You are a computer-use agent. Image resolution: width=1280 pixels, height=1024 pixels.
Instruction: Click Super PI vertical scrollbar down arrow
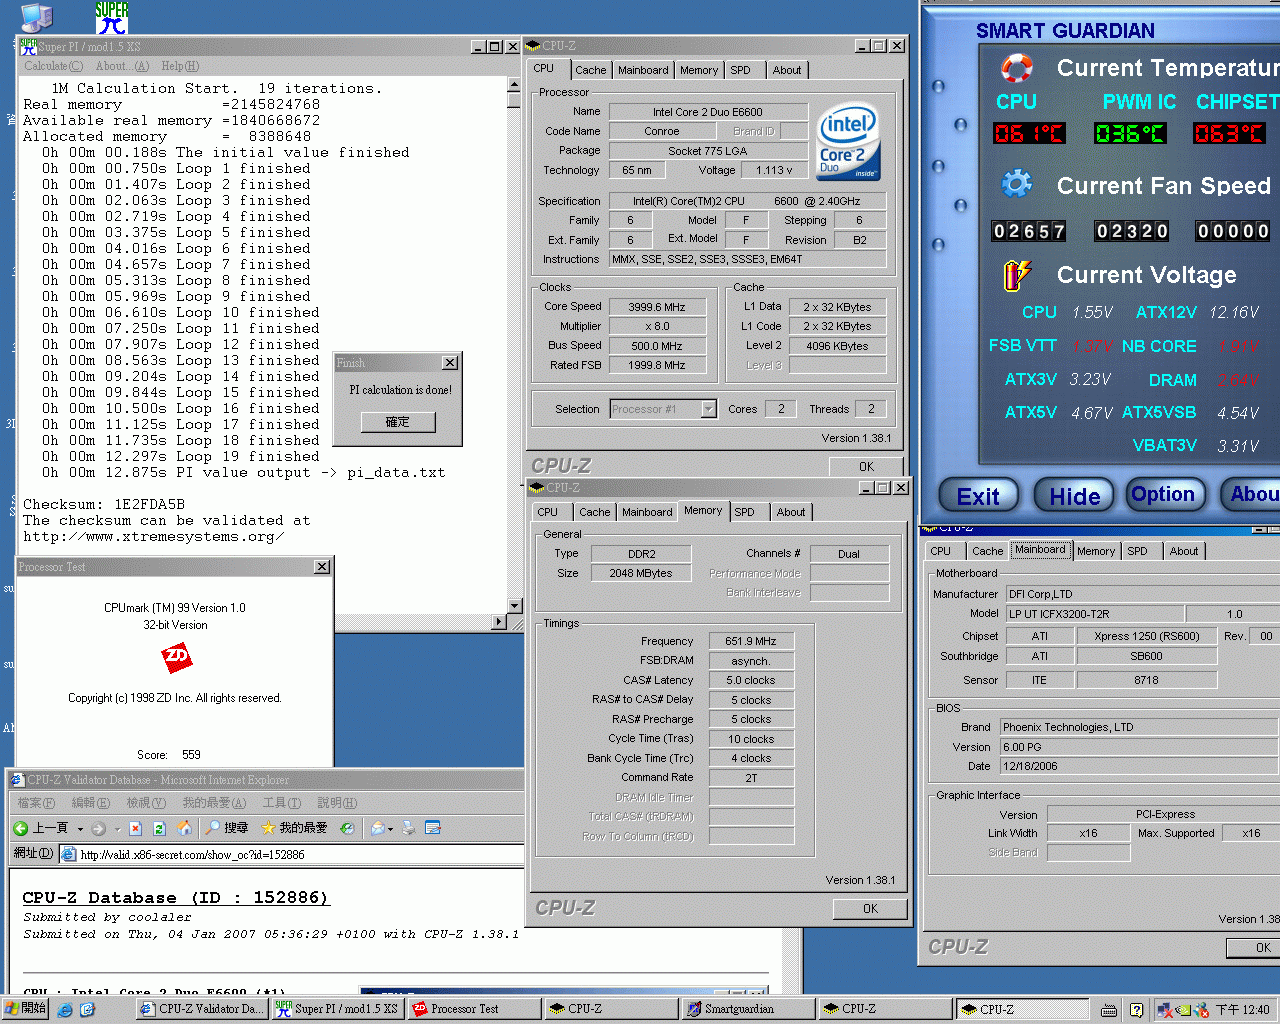click(515, 606)
